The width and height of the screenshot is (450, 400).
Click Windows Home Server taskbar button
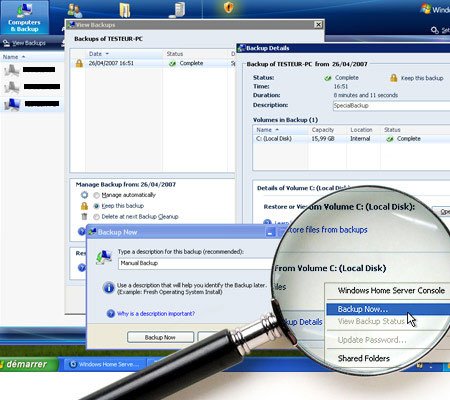[x=105, y=365]
